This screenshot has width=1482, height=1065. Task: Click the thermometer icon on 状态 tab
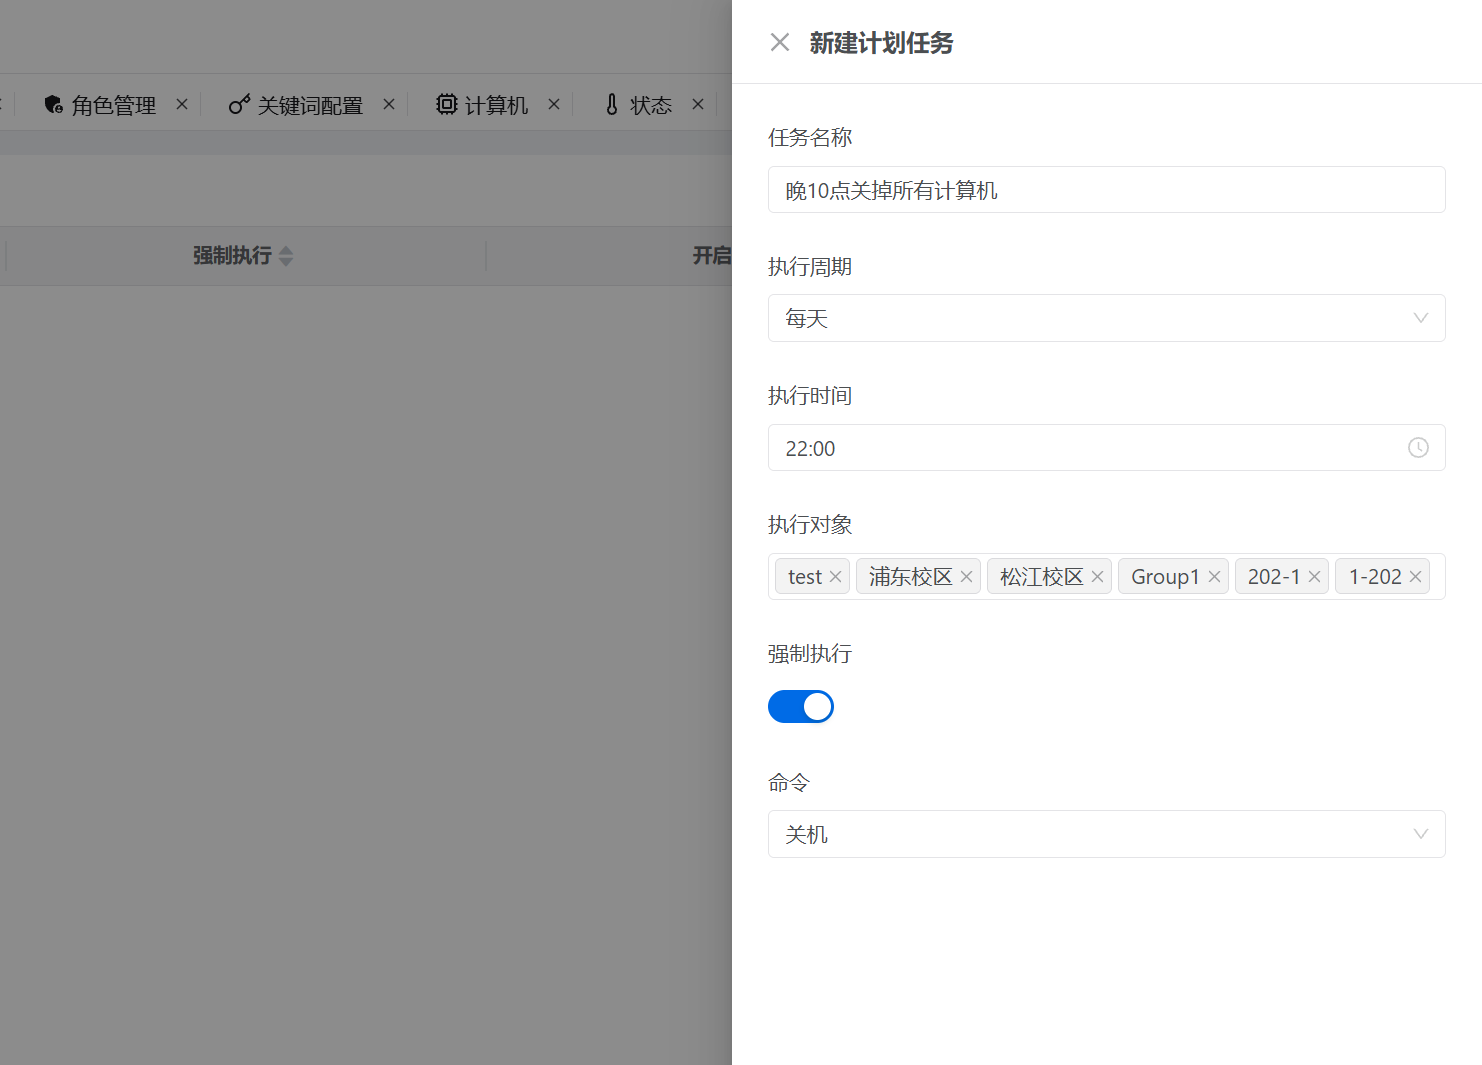point(612,104)
